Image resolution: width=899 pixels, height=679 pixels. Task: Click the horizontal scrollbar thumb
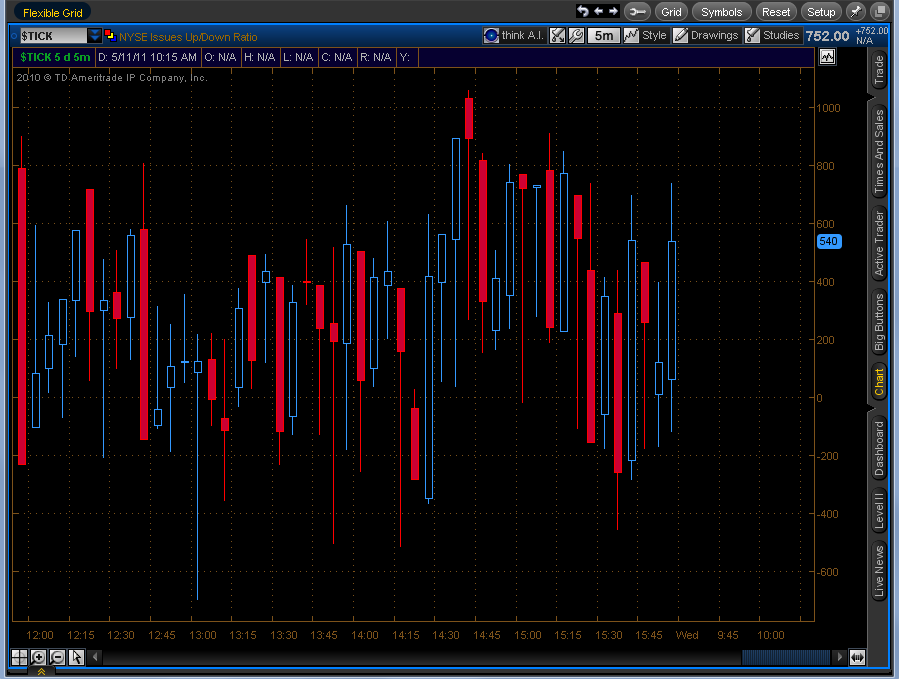tap(786, 657)
